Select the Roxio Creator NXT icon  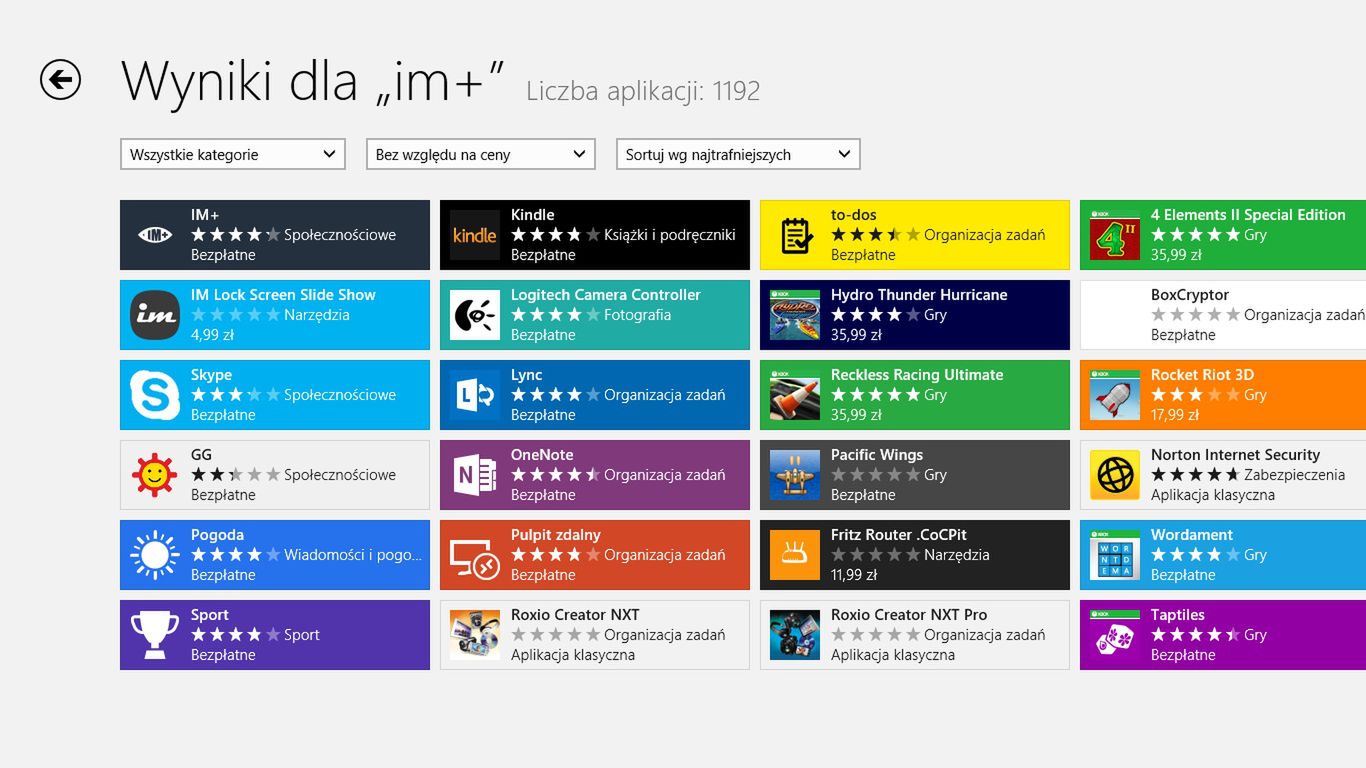coord(475,635)
